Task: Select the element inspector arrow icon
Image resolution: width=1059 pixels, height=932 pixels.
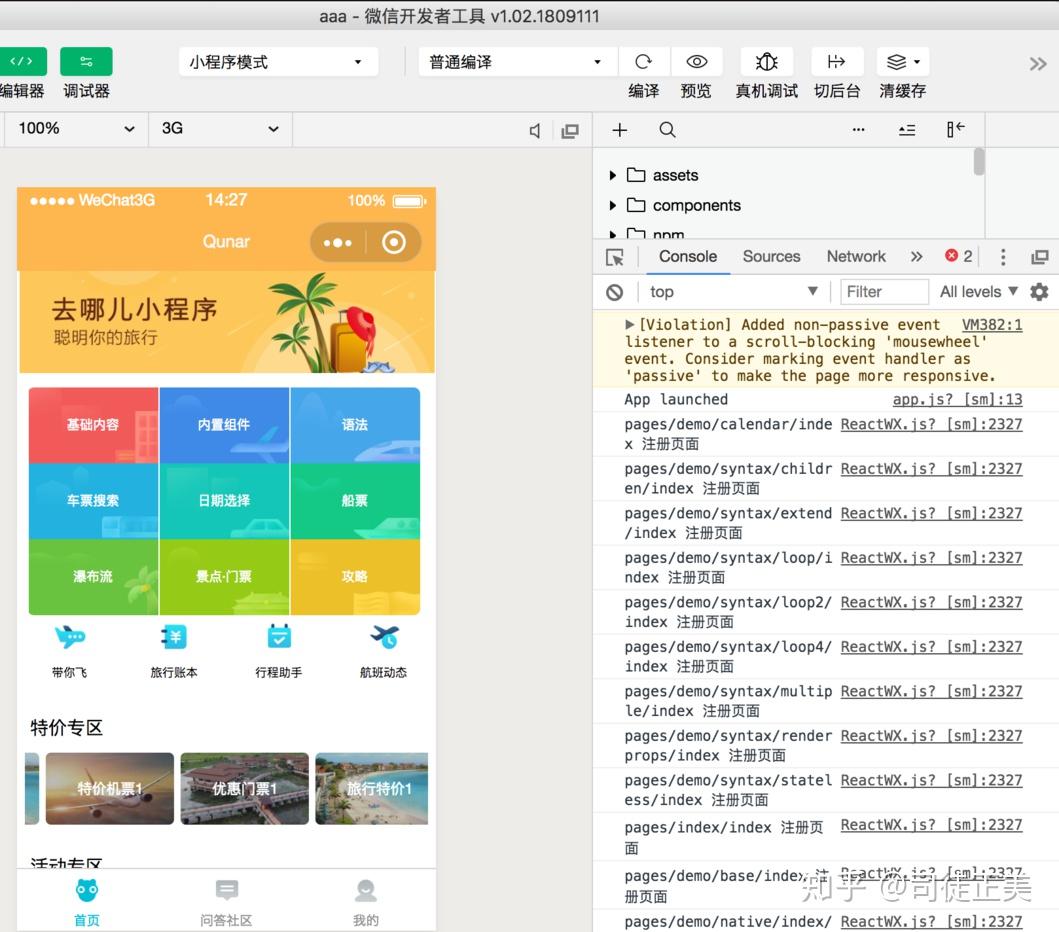Action: [615, 257]
